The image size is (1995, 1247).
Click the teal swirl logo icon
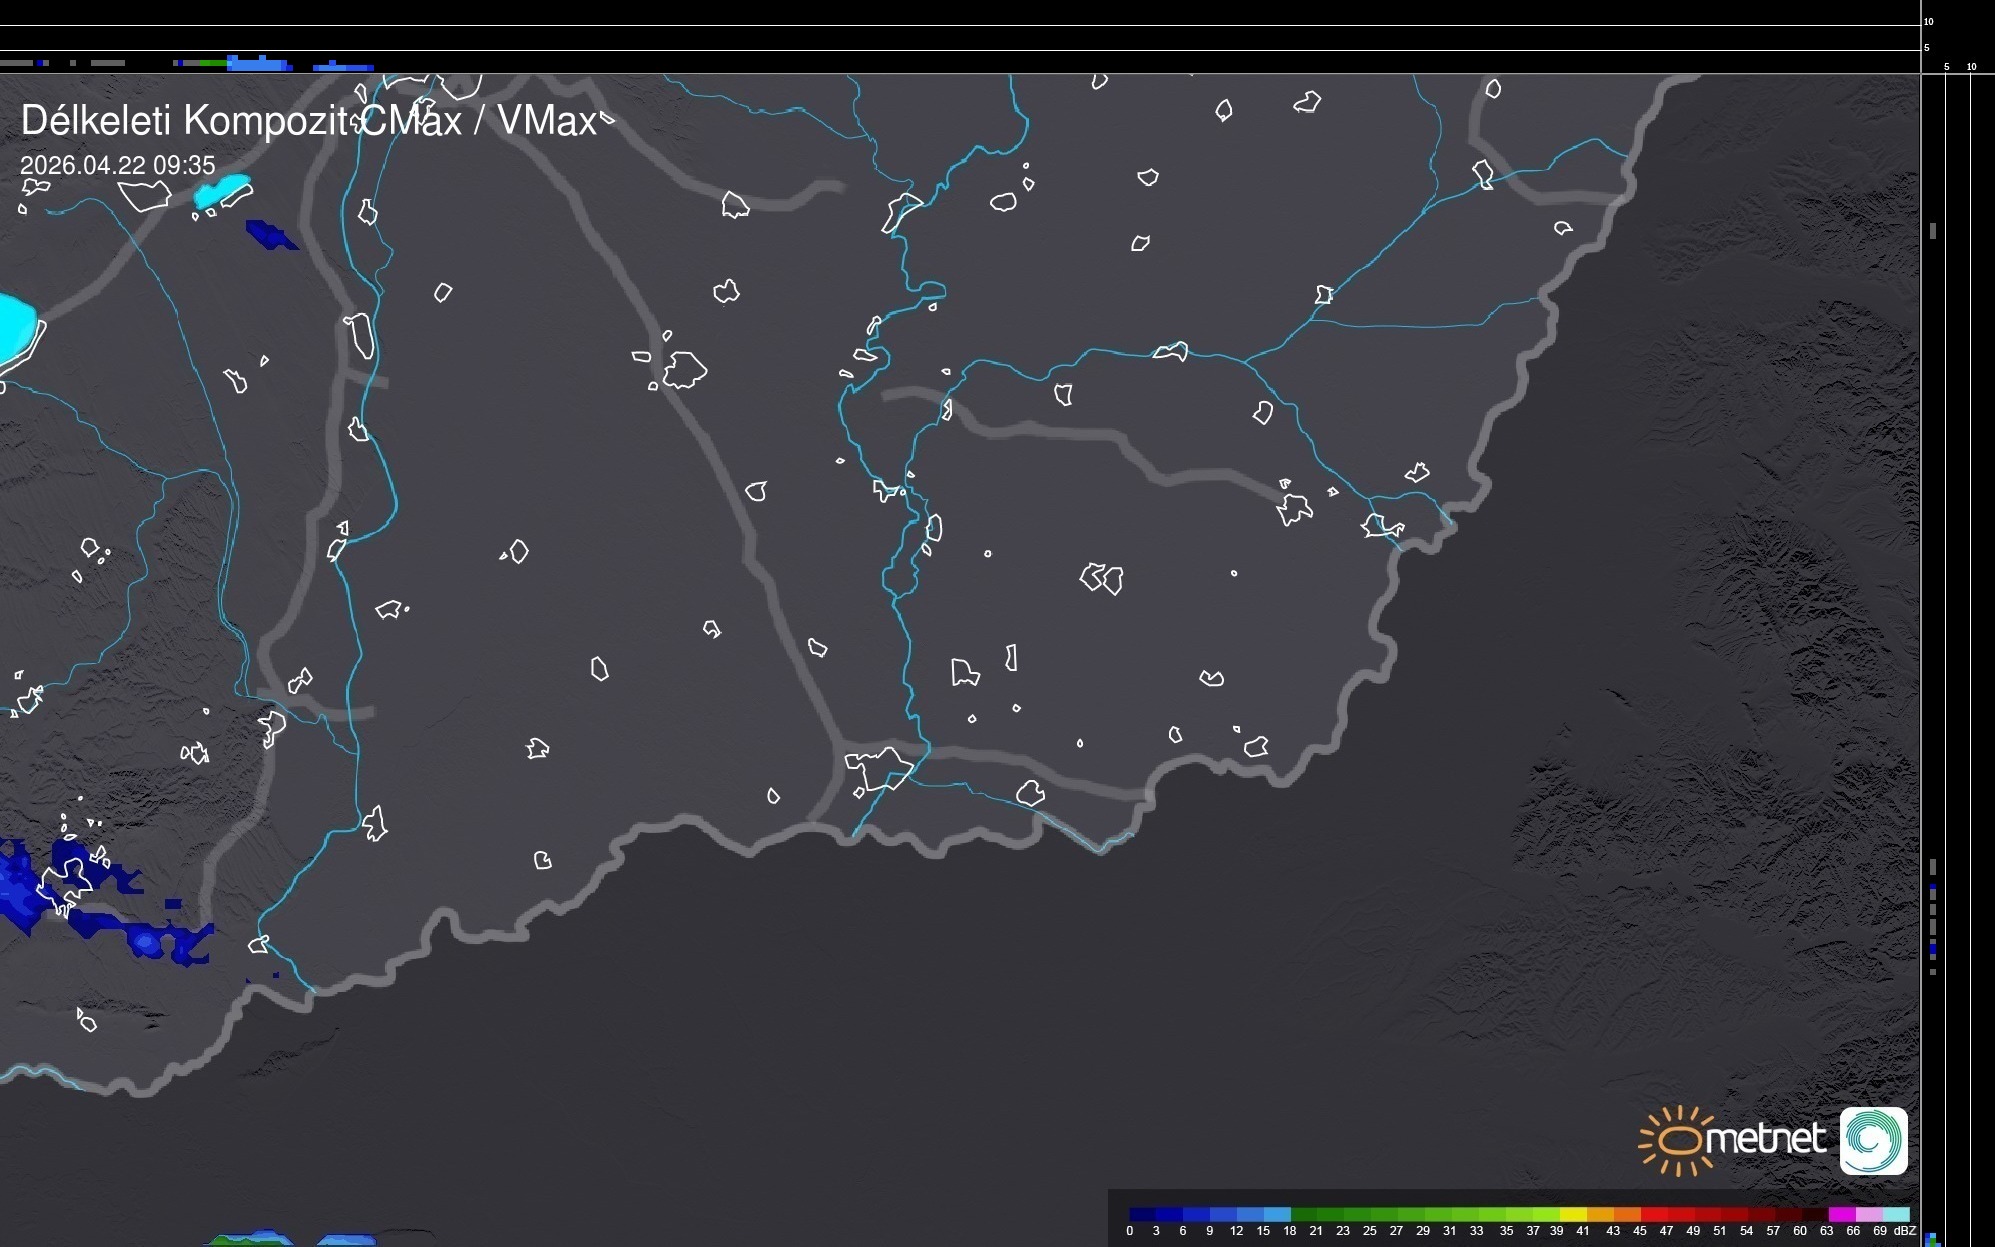[1873, 1140]
